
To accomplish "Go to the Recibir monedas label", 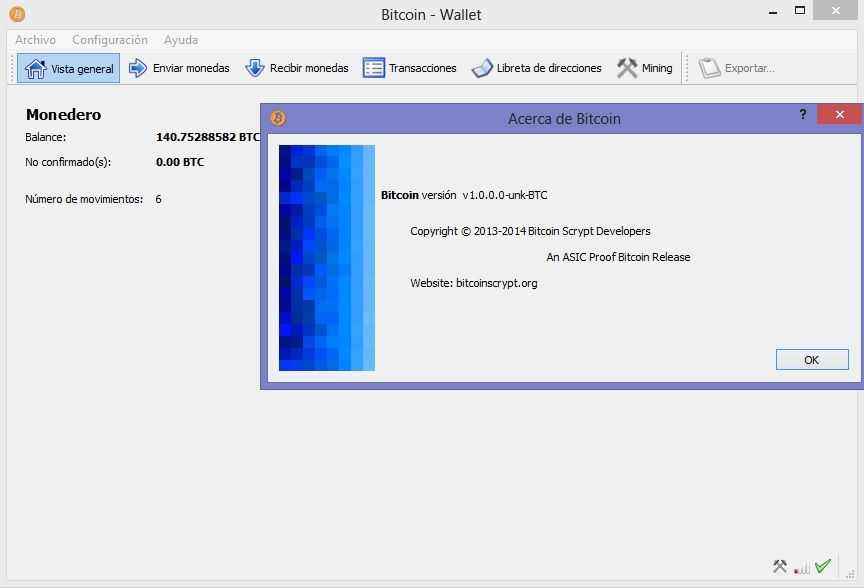I will 309,68.
